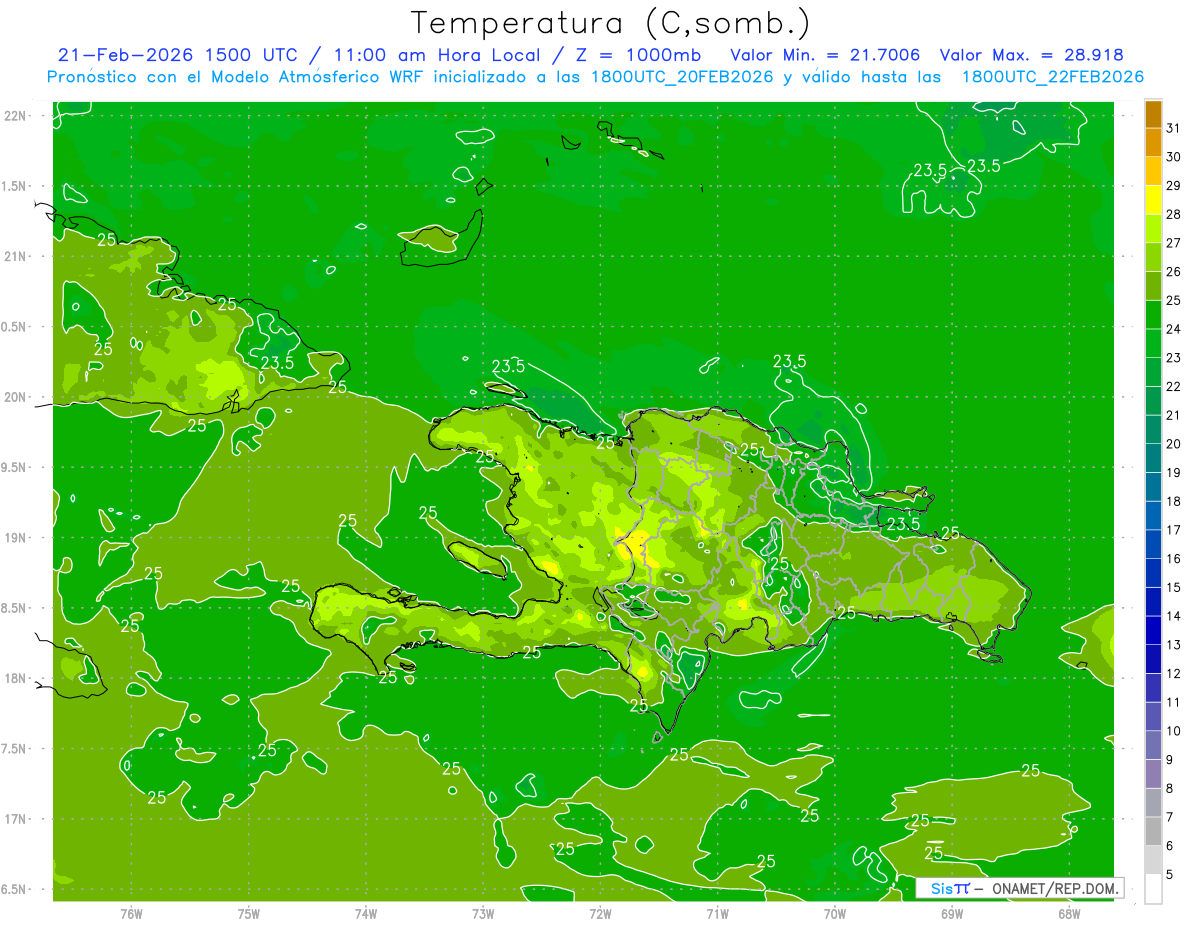Click the "22N" latitude label
Viewport: 1200px width, 927px height.
tap(17, 116)
